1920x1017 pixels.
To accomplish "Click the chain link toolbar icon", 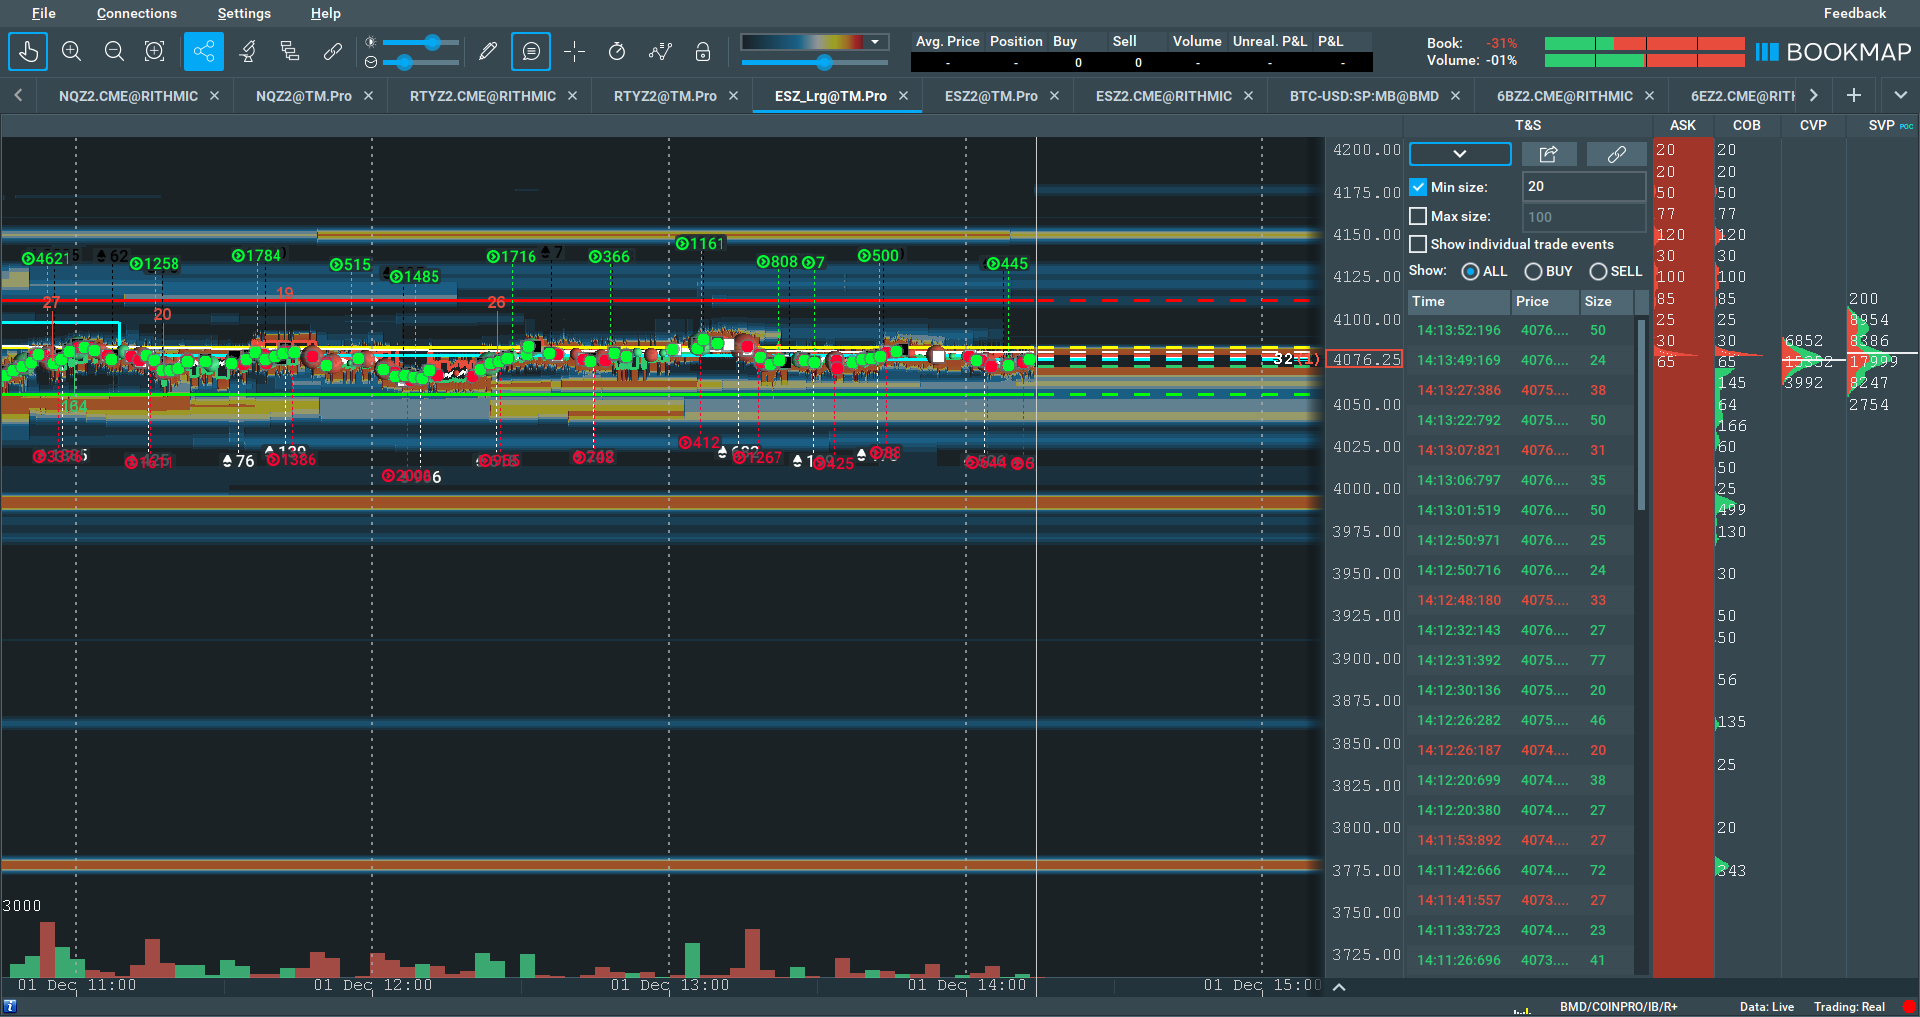I will (333, 51).
